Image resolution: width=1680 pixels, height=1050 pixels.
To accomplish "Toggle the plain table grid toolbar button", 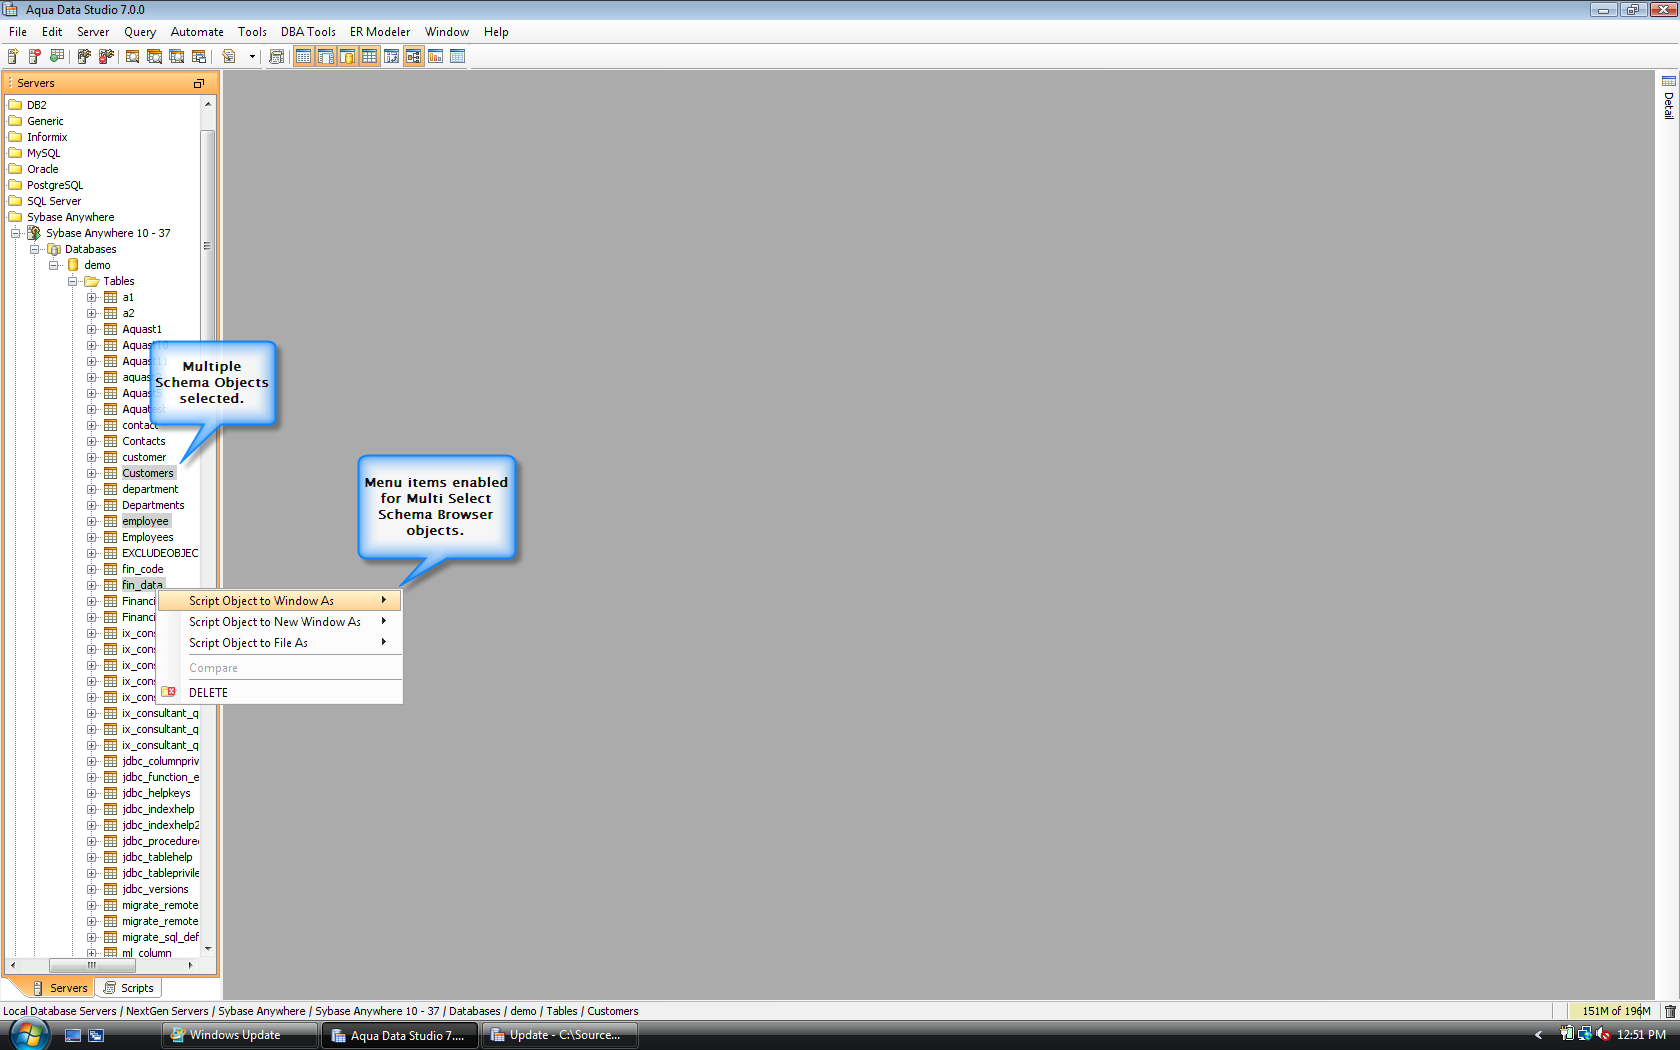I will click(x=369, y=56).
